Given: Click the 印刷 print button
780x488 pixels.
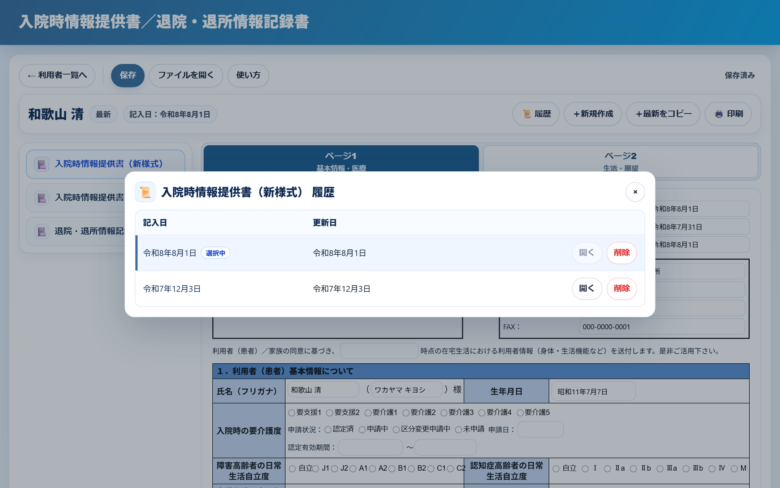Looking at the screenshot, I should tap(728, 114).
